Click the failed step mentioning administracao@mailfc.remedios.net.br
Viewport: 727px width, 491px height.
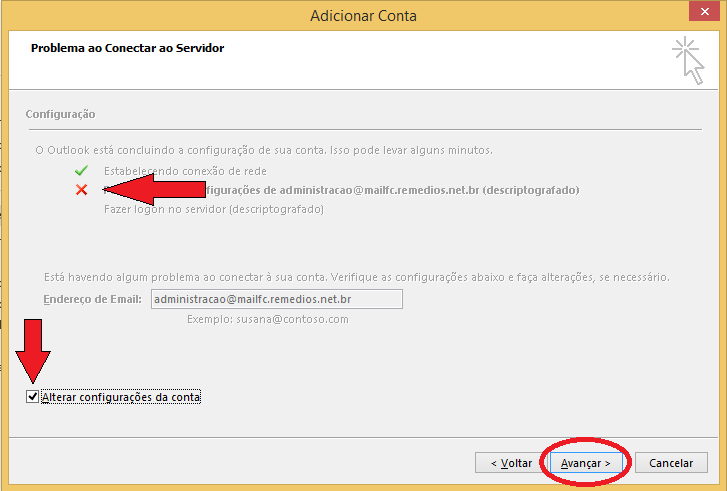[342, 190]
